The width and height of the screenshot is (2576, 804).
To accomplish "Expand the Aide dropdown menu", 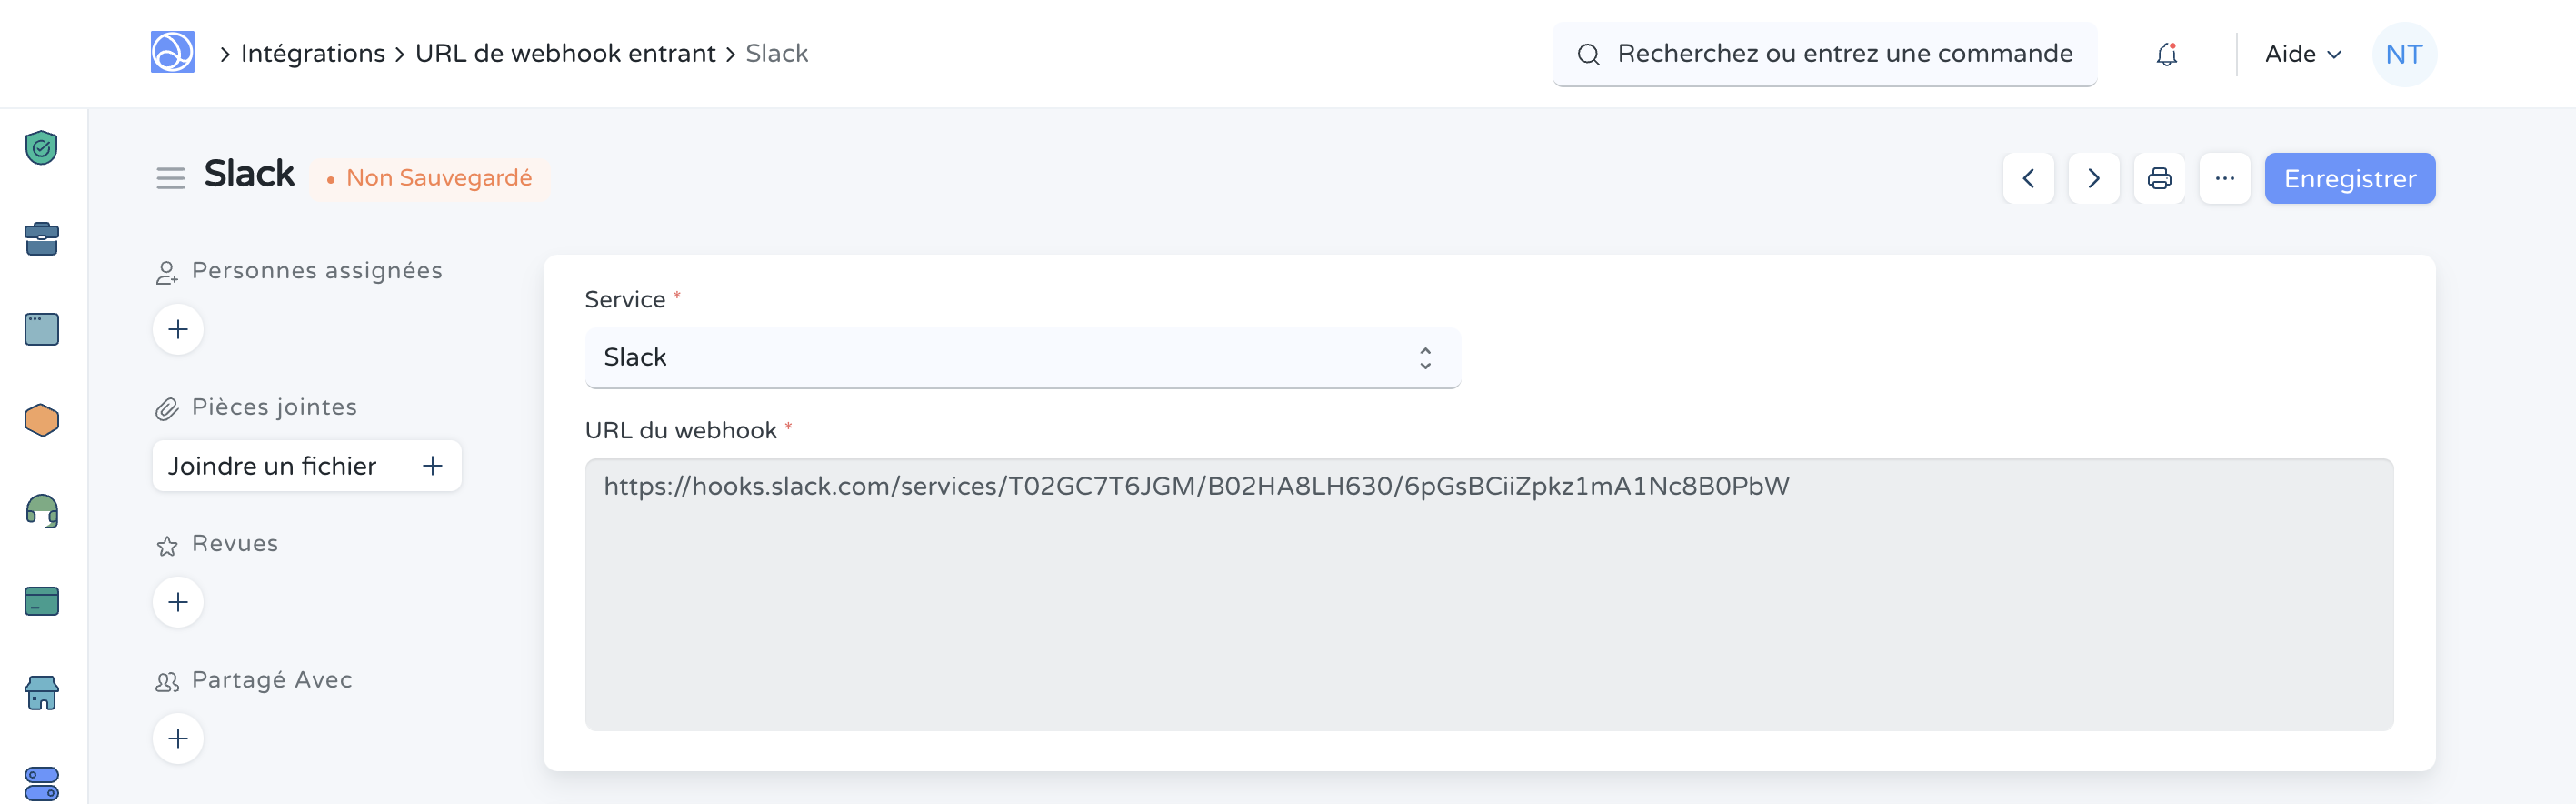I will 2301,54.
